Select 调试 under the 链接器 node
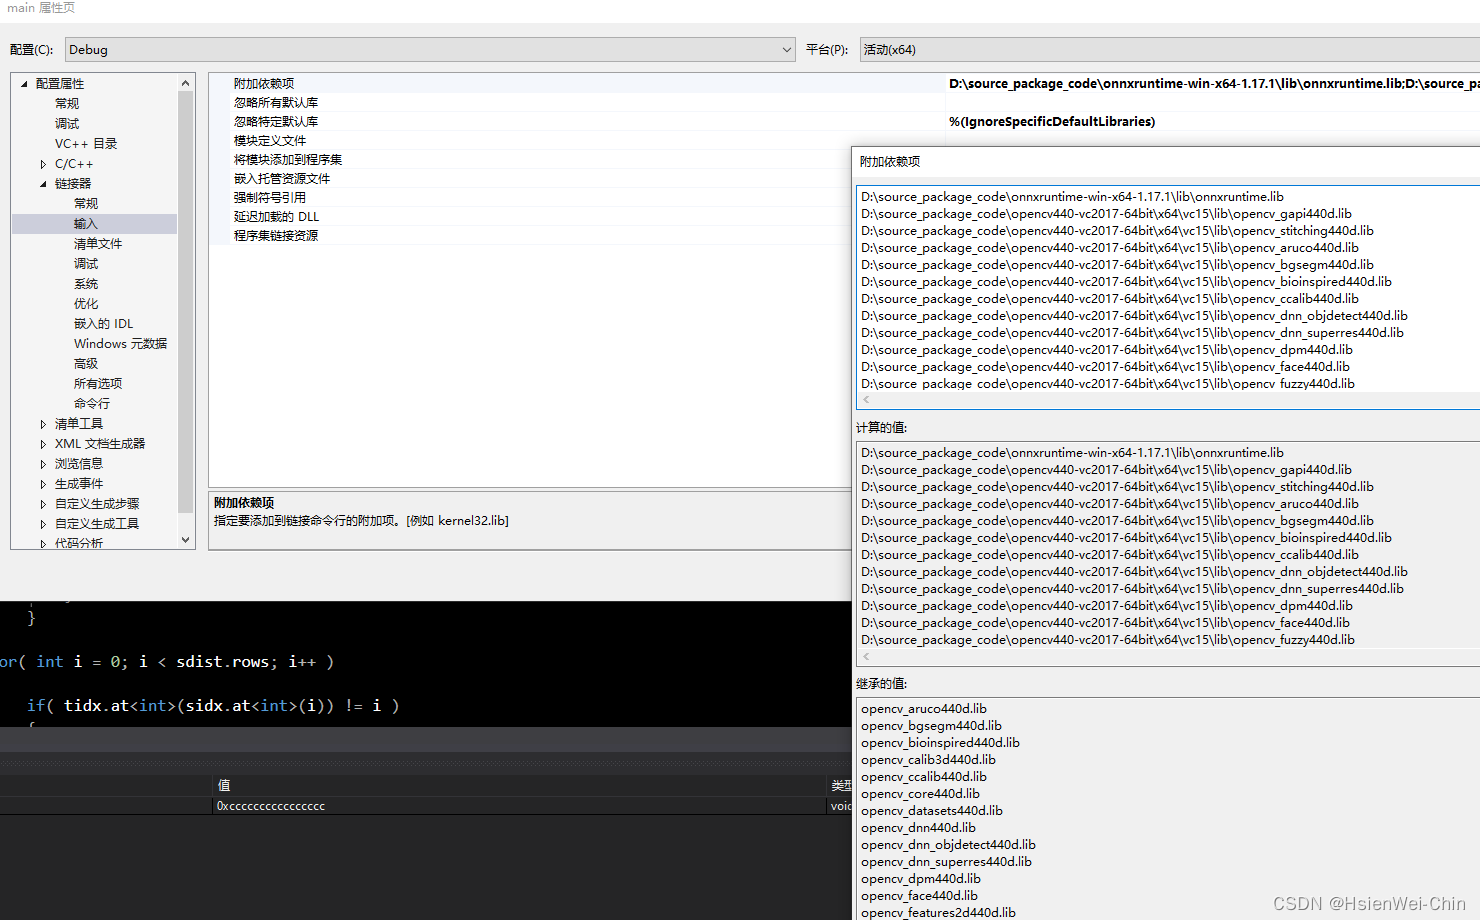This screenshot has width=1480, height=920. tap(86, 264)
